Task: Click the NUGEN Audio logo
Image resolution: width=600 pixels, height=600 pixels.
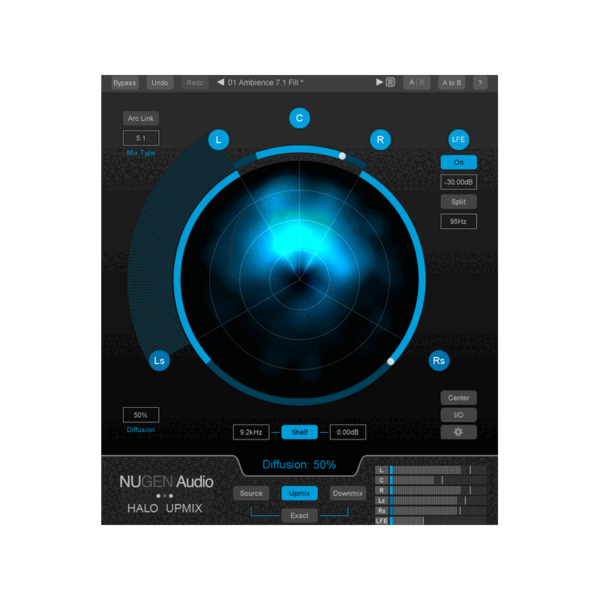Action: click(x=166, y=482)
